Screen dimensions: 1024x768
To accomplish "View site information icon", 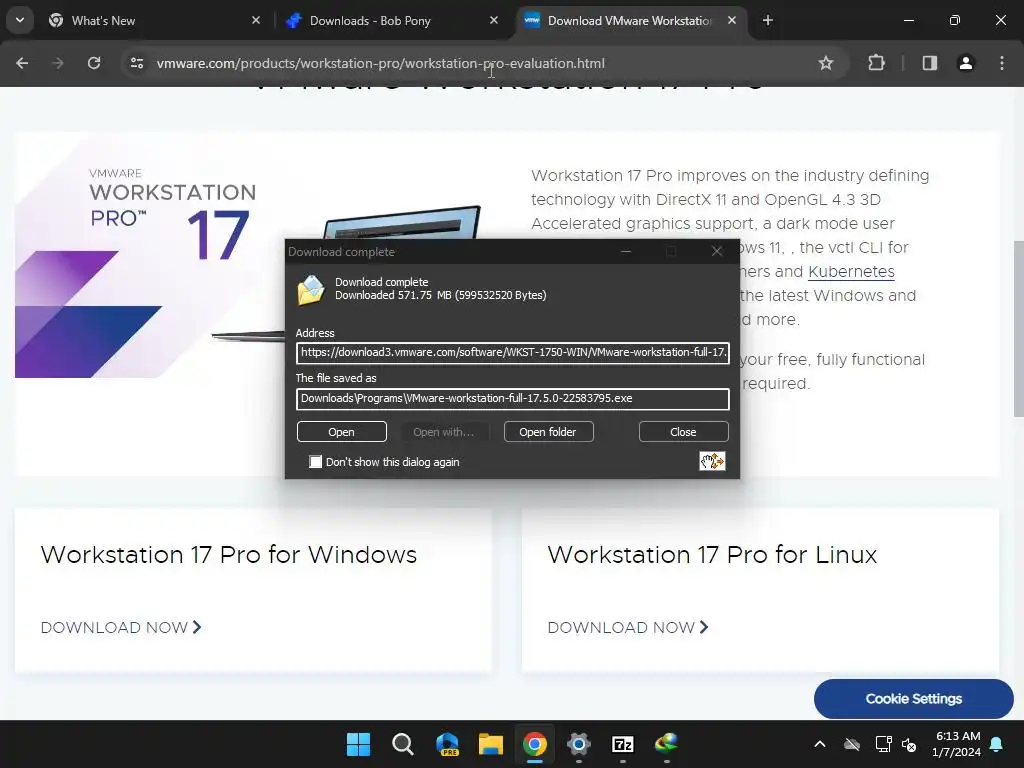I will (x=136, y=63).
